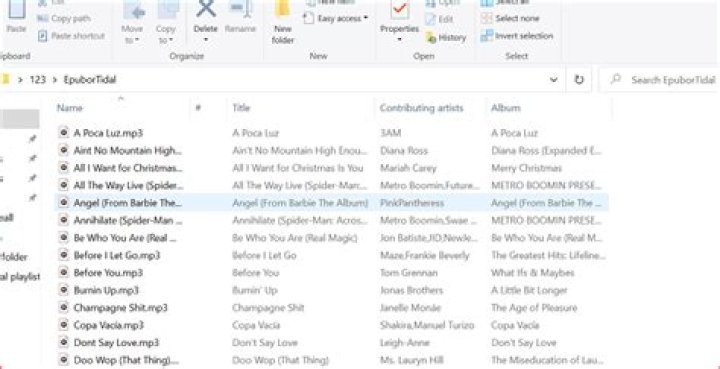Click Ms. Lauryn Hill artist cell
This screenshot has height=369, width=720.
click(411, 360)
